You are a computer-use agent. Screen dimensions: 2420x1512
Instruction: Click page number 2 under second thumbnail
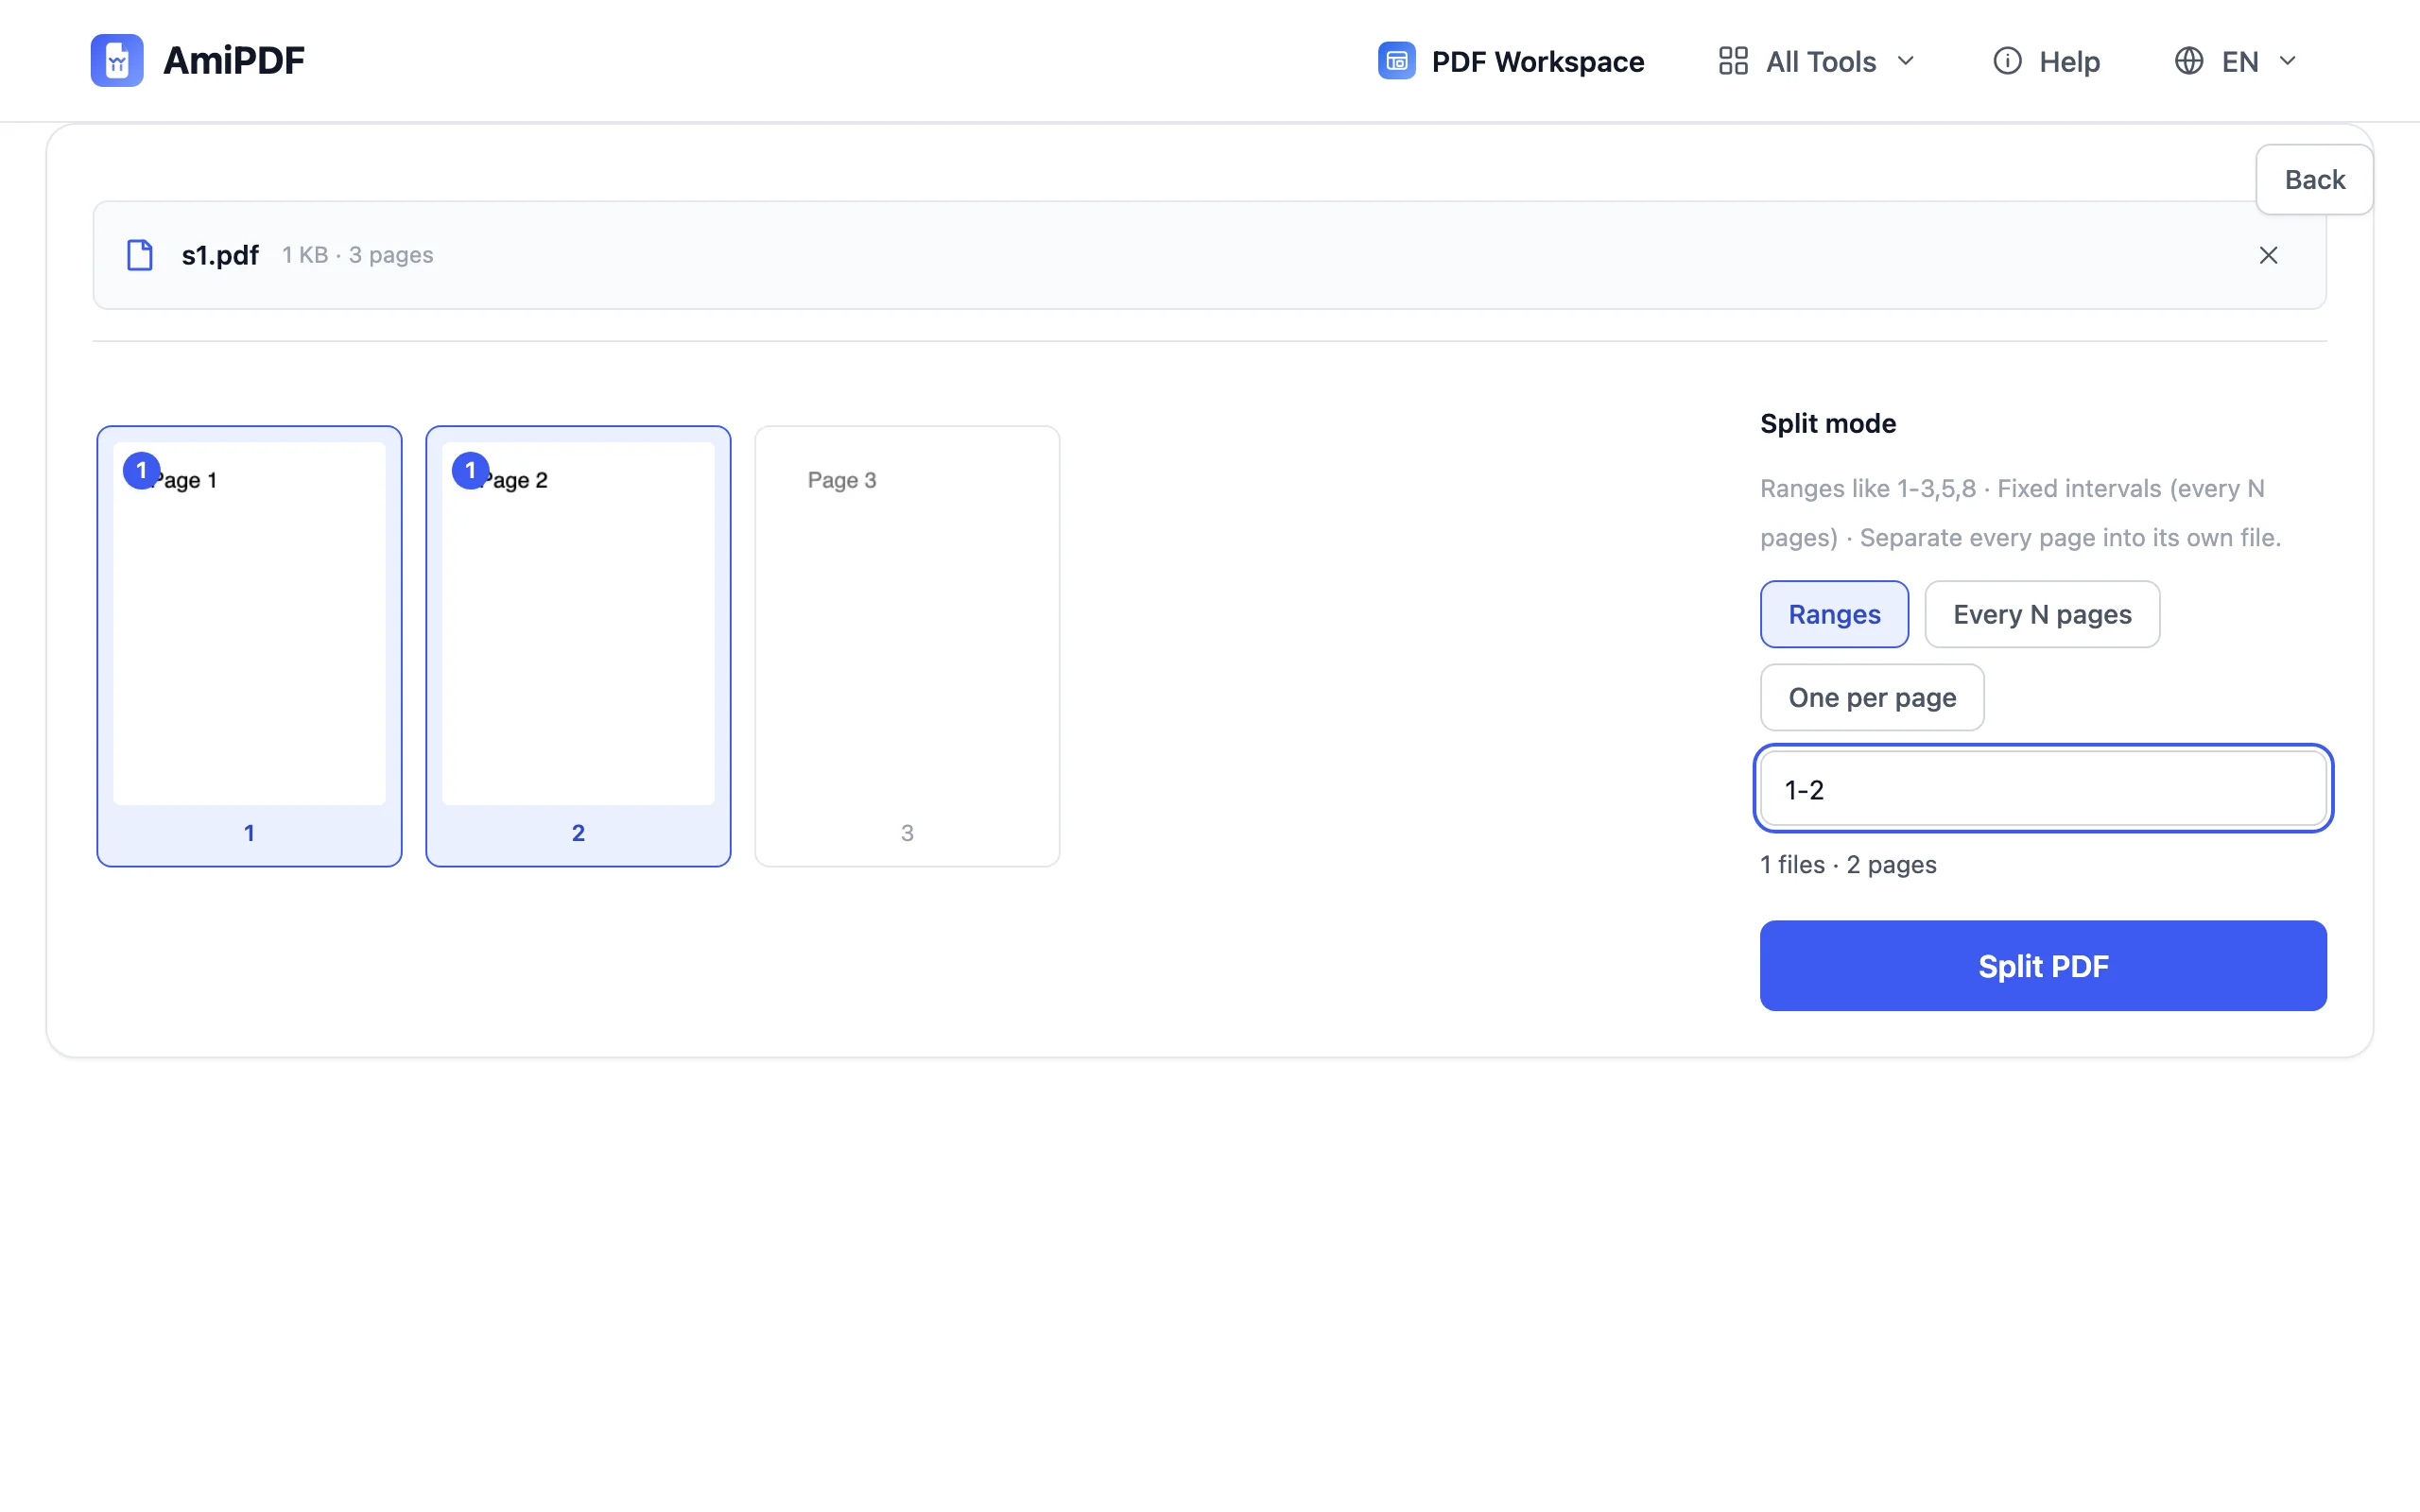click(x=578, y=833)
